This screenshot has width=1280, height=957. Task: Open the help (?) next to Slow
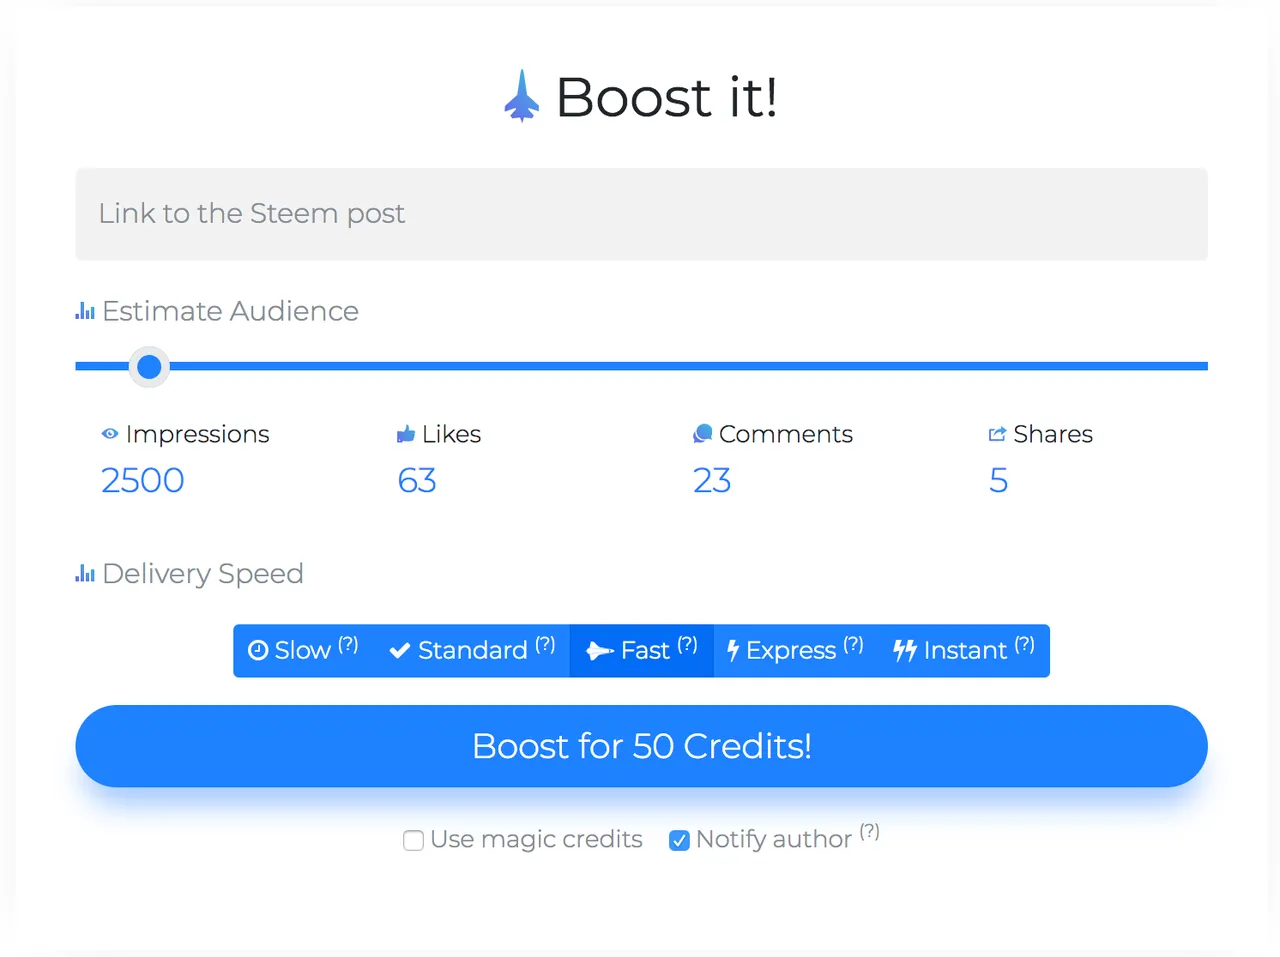(x=348, y=645)
